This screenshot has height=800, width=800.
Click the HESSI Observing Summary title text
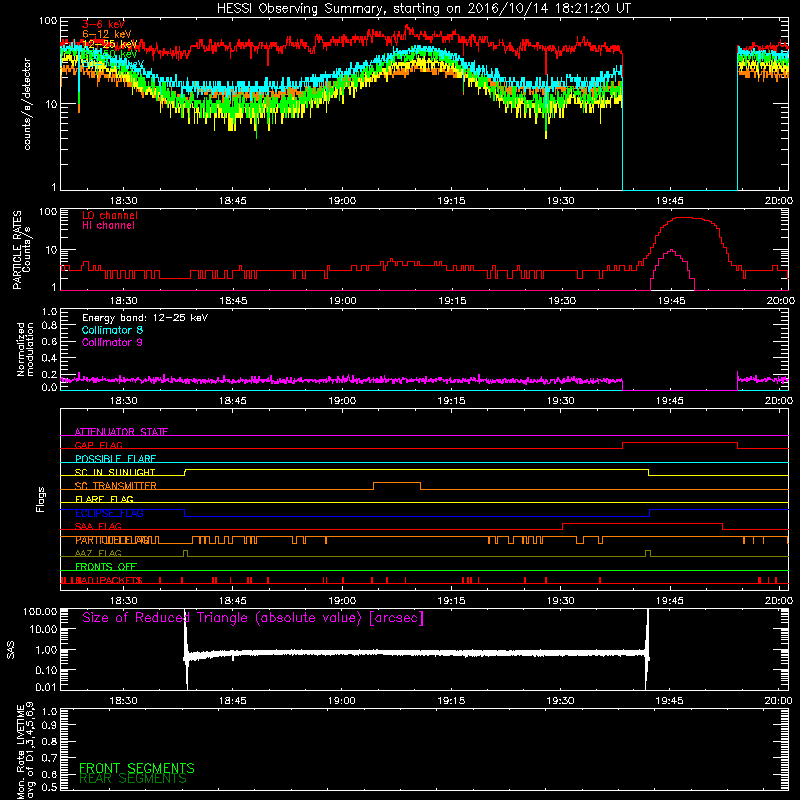point(424,9)
